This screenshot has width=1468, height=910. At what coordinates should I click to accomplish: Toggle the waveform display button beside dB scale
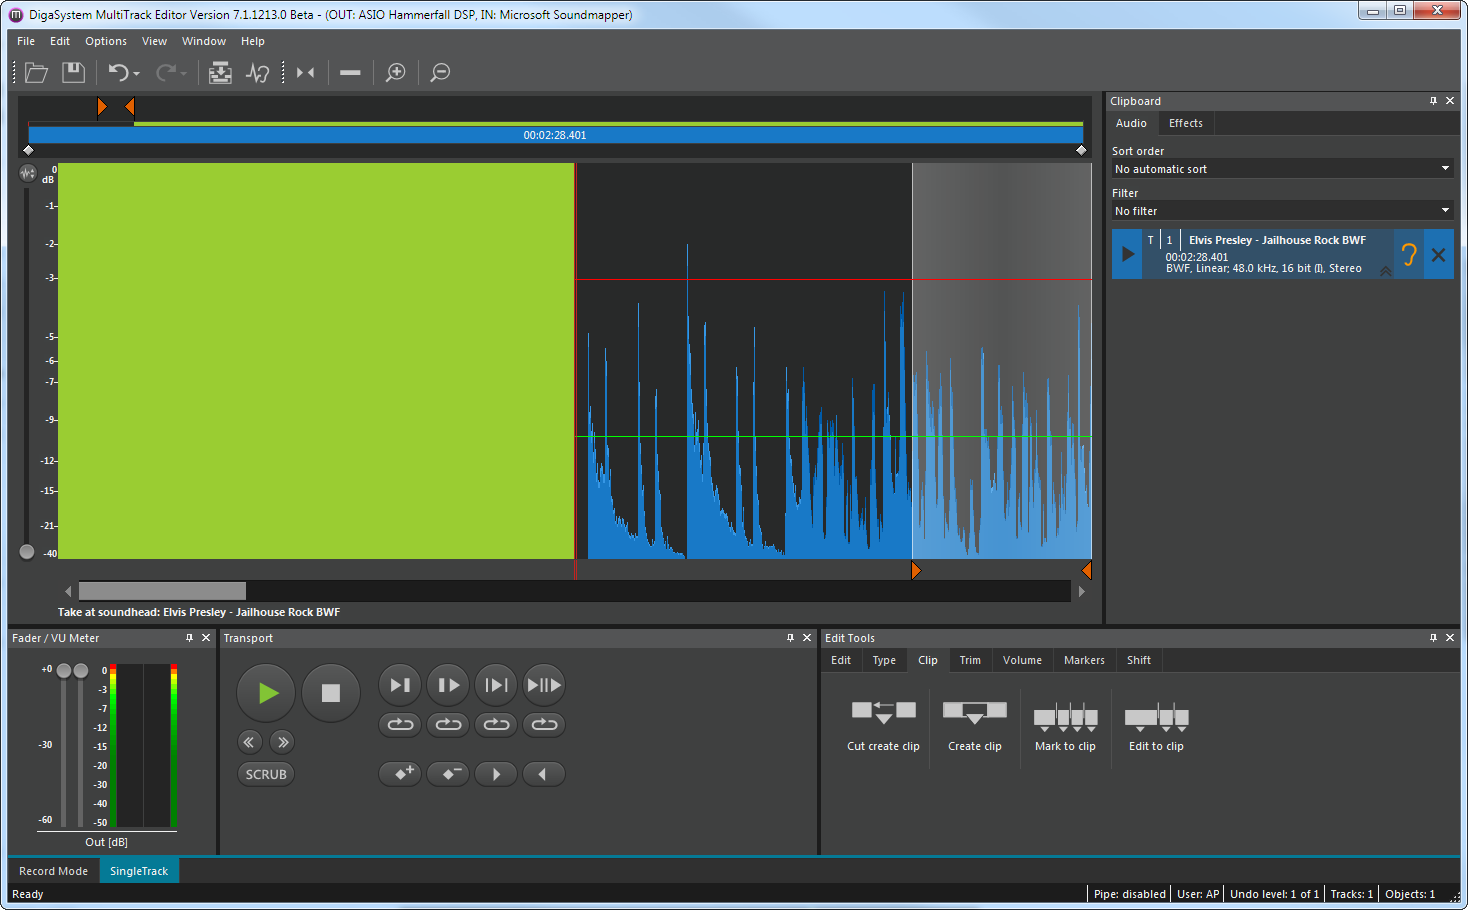point(28,173)
